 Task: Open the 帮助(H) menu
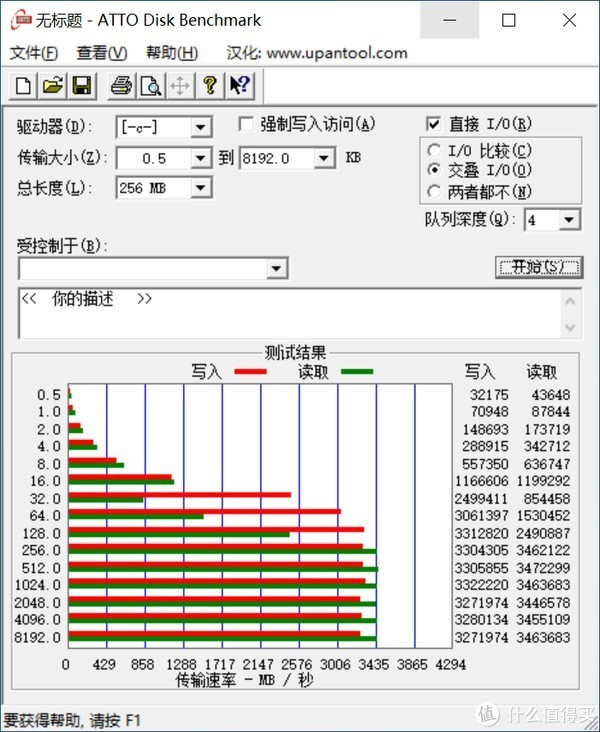[172, 53]
